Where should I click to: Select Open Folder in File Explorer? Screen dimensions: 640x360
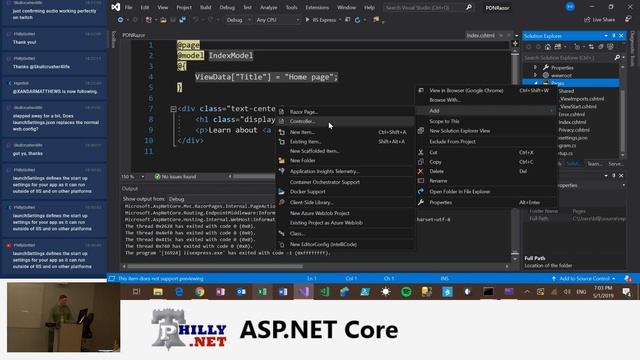pos(486,191)
